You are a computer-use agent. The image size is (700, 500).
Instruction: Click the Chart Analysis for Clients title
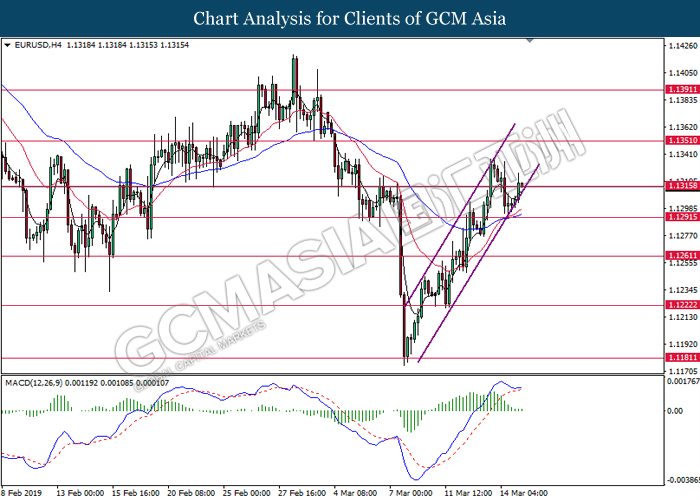click(350, 18)
